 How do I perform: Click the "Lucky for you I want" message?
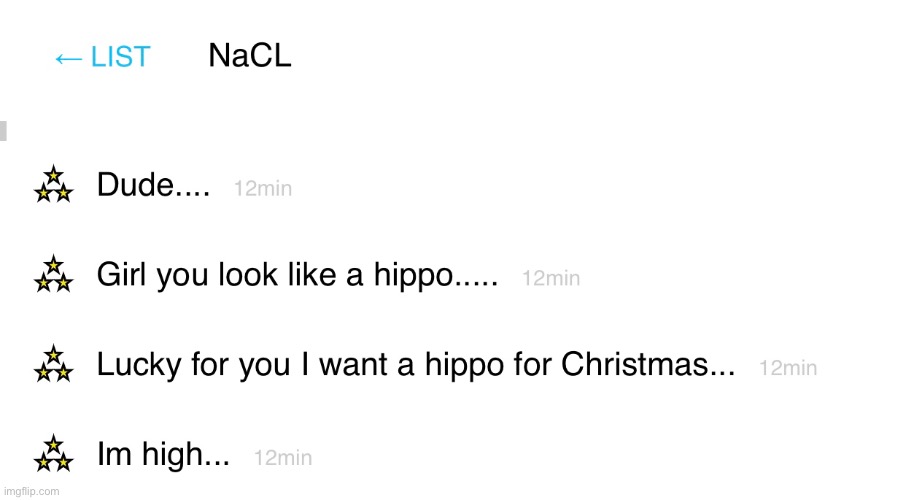(x=415, y=367)
